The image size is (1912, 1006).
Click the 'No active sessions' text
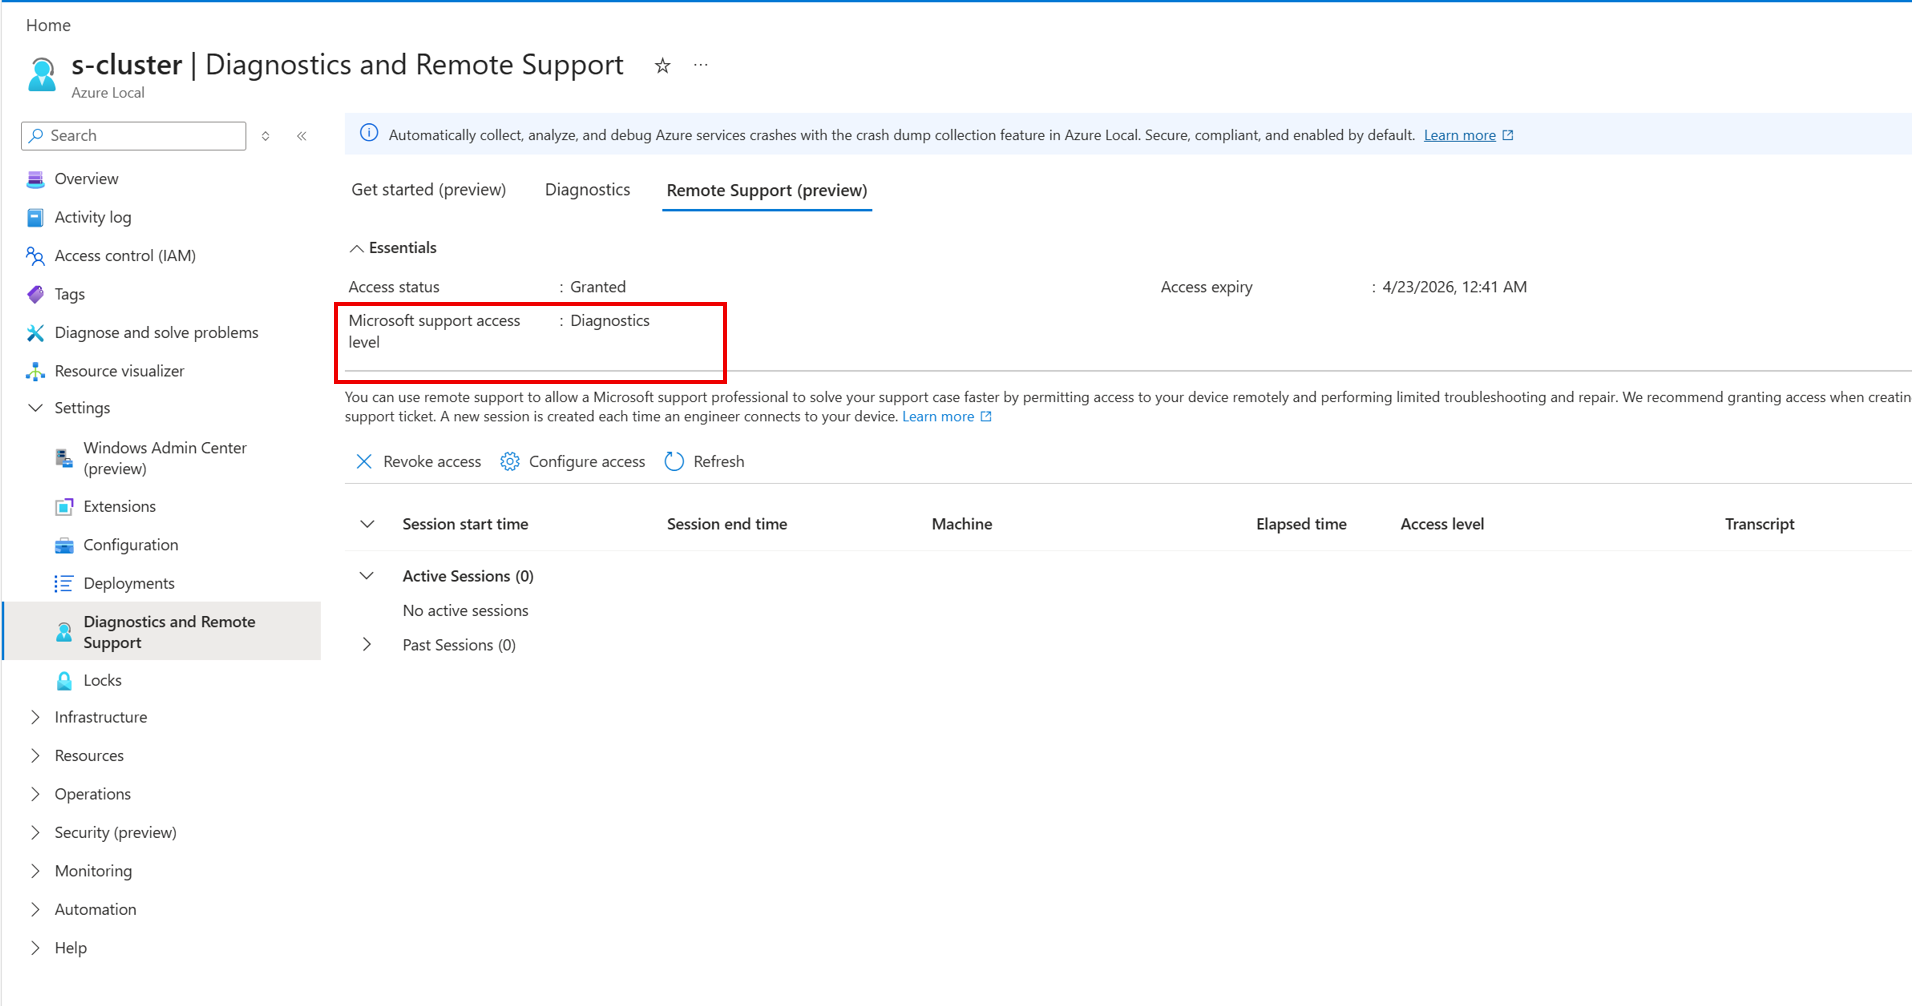tap(466, 611)
